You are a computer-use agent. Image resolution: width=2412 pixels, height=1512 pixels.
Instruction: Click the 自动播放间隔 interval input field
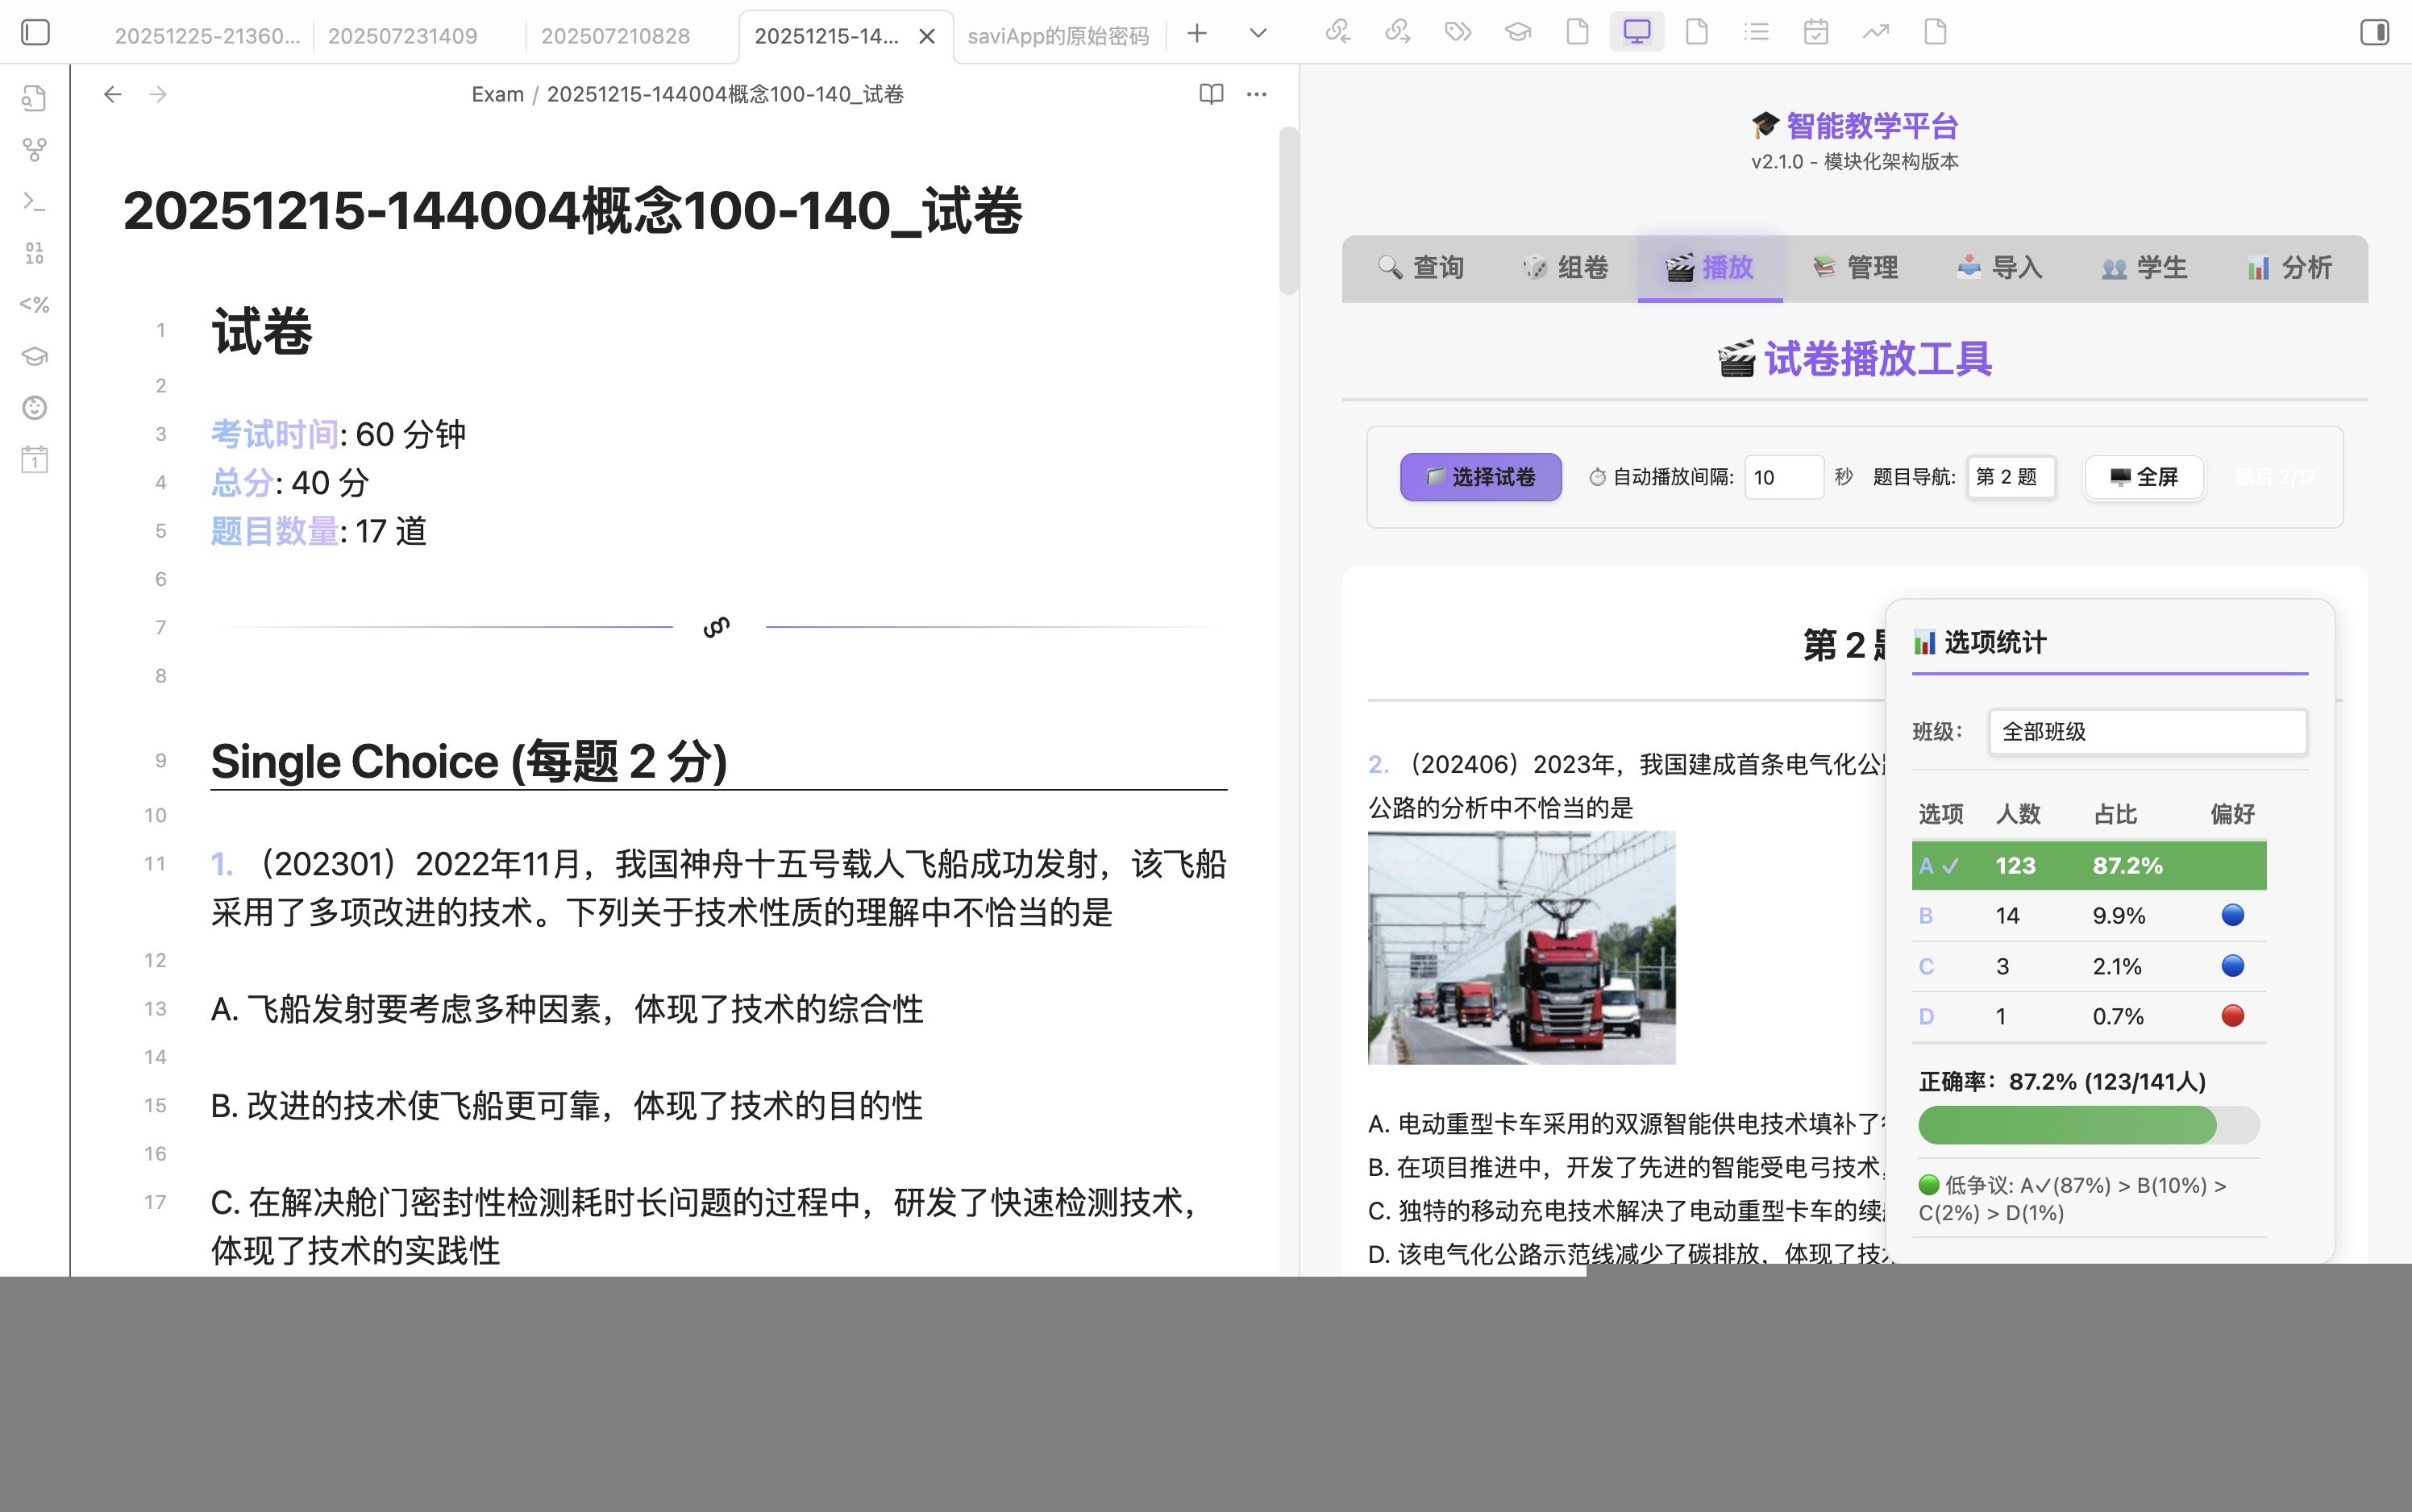(x=1784, y=477)
